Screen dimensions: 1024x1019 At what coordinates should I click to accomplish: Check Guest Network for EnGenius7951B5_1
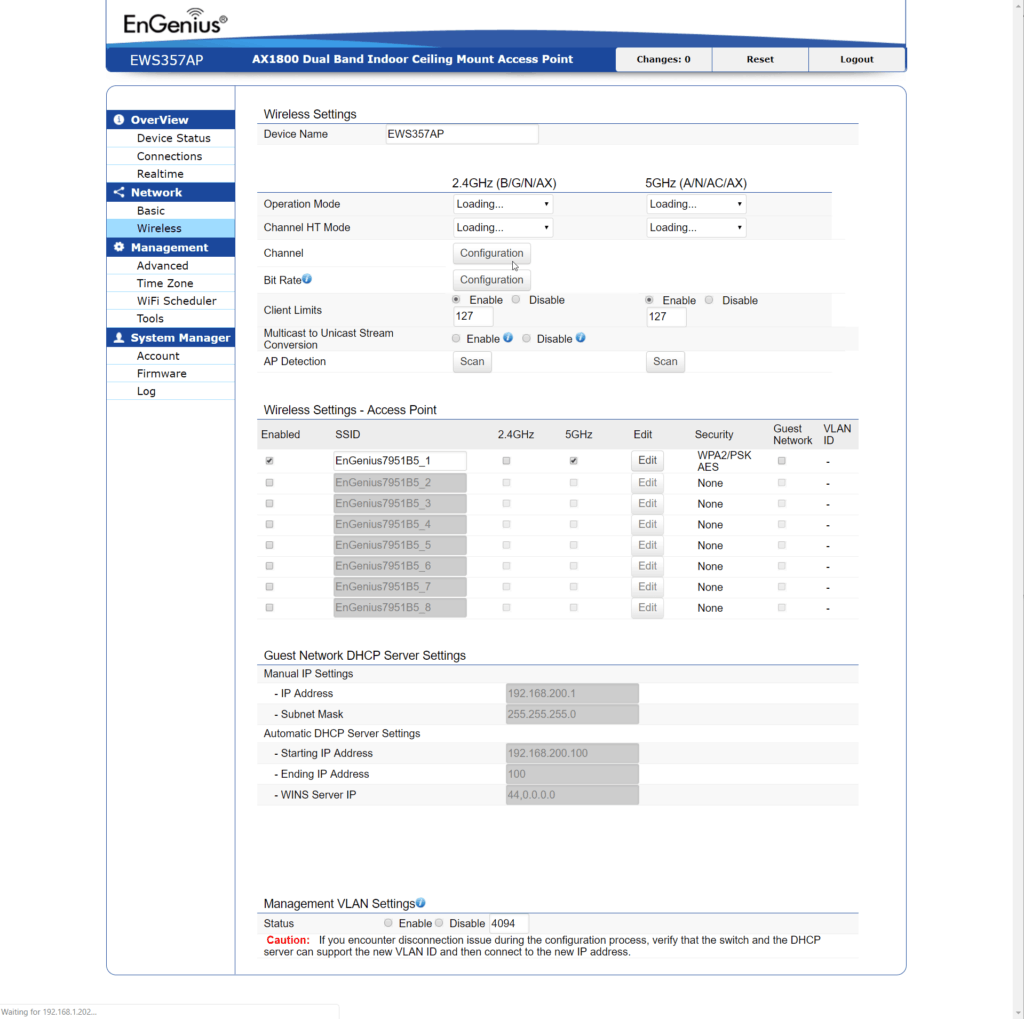coord(782,461)
